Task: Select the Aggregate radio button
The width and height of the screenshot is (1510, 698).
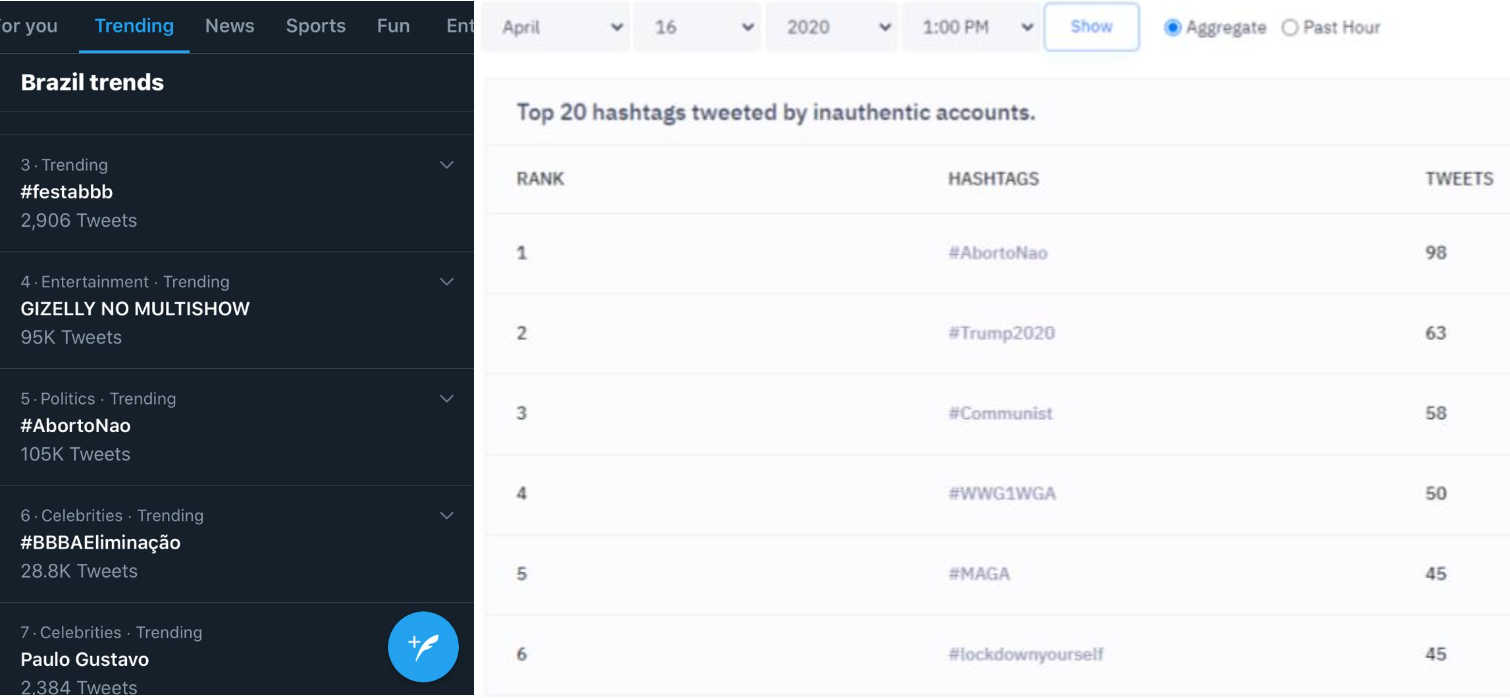Action: (1173, 28)
